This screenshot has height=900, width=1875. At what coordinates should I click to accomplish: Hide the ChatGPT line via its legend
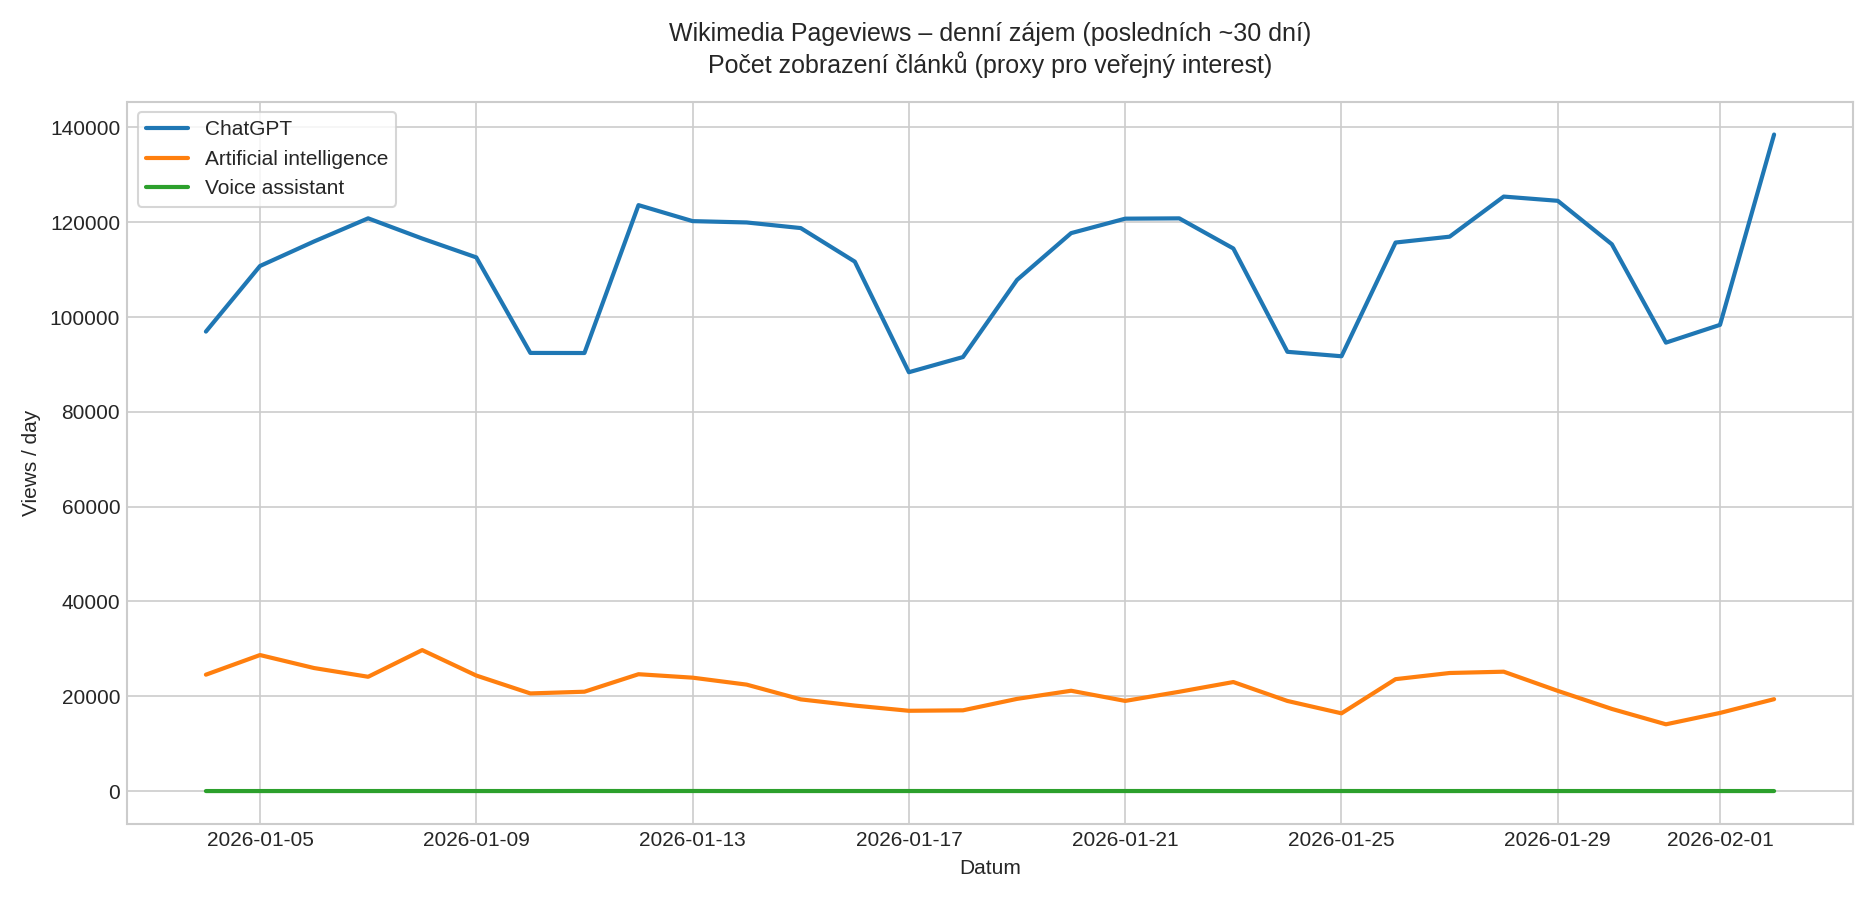point(247,128)
